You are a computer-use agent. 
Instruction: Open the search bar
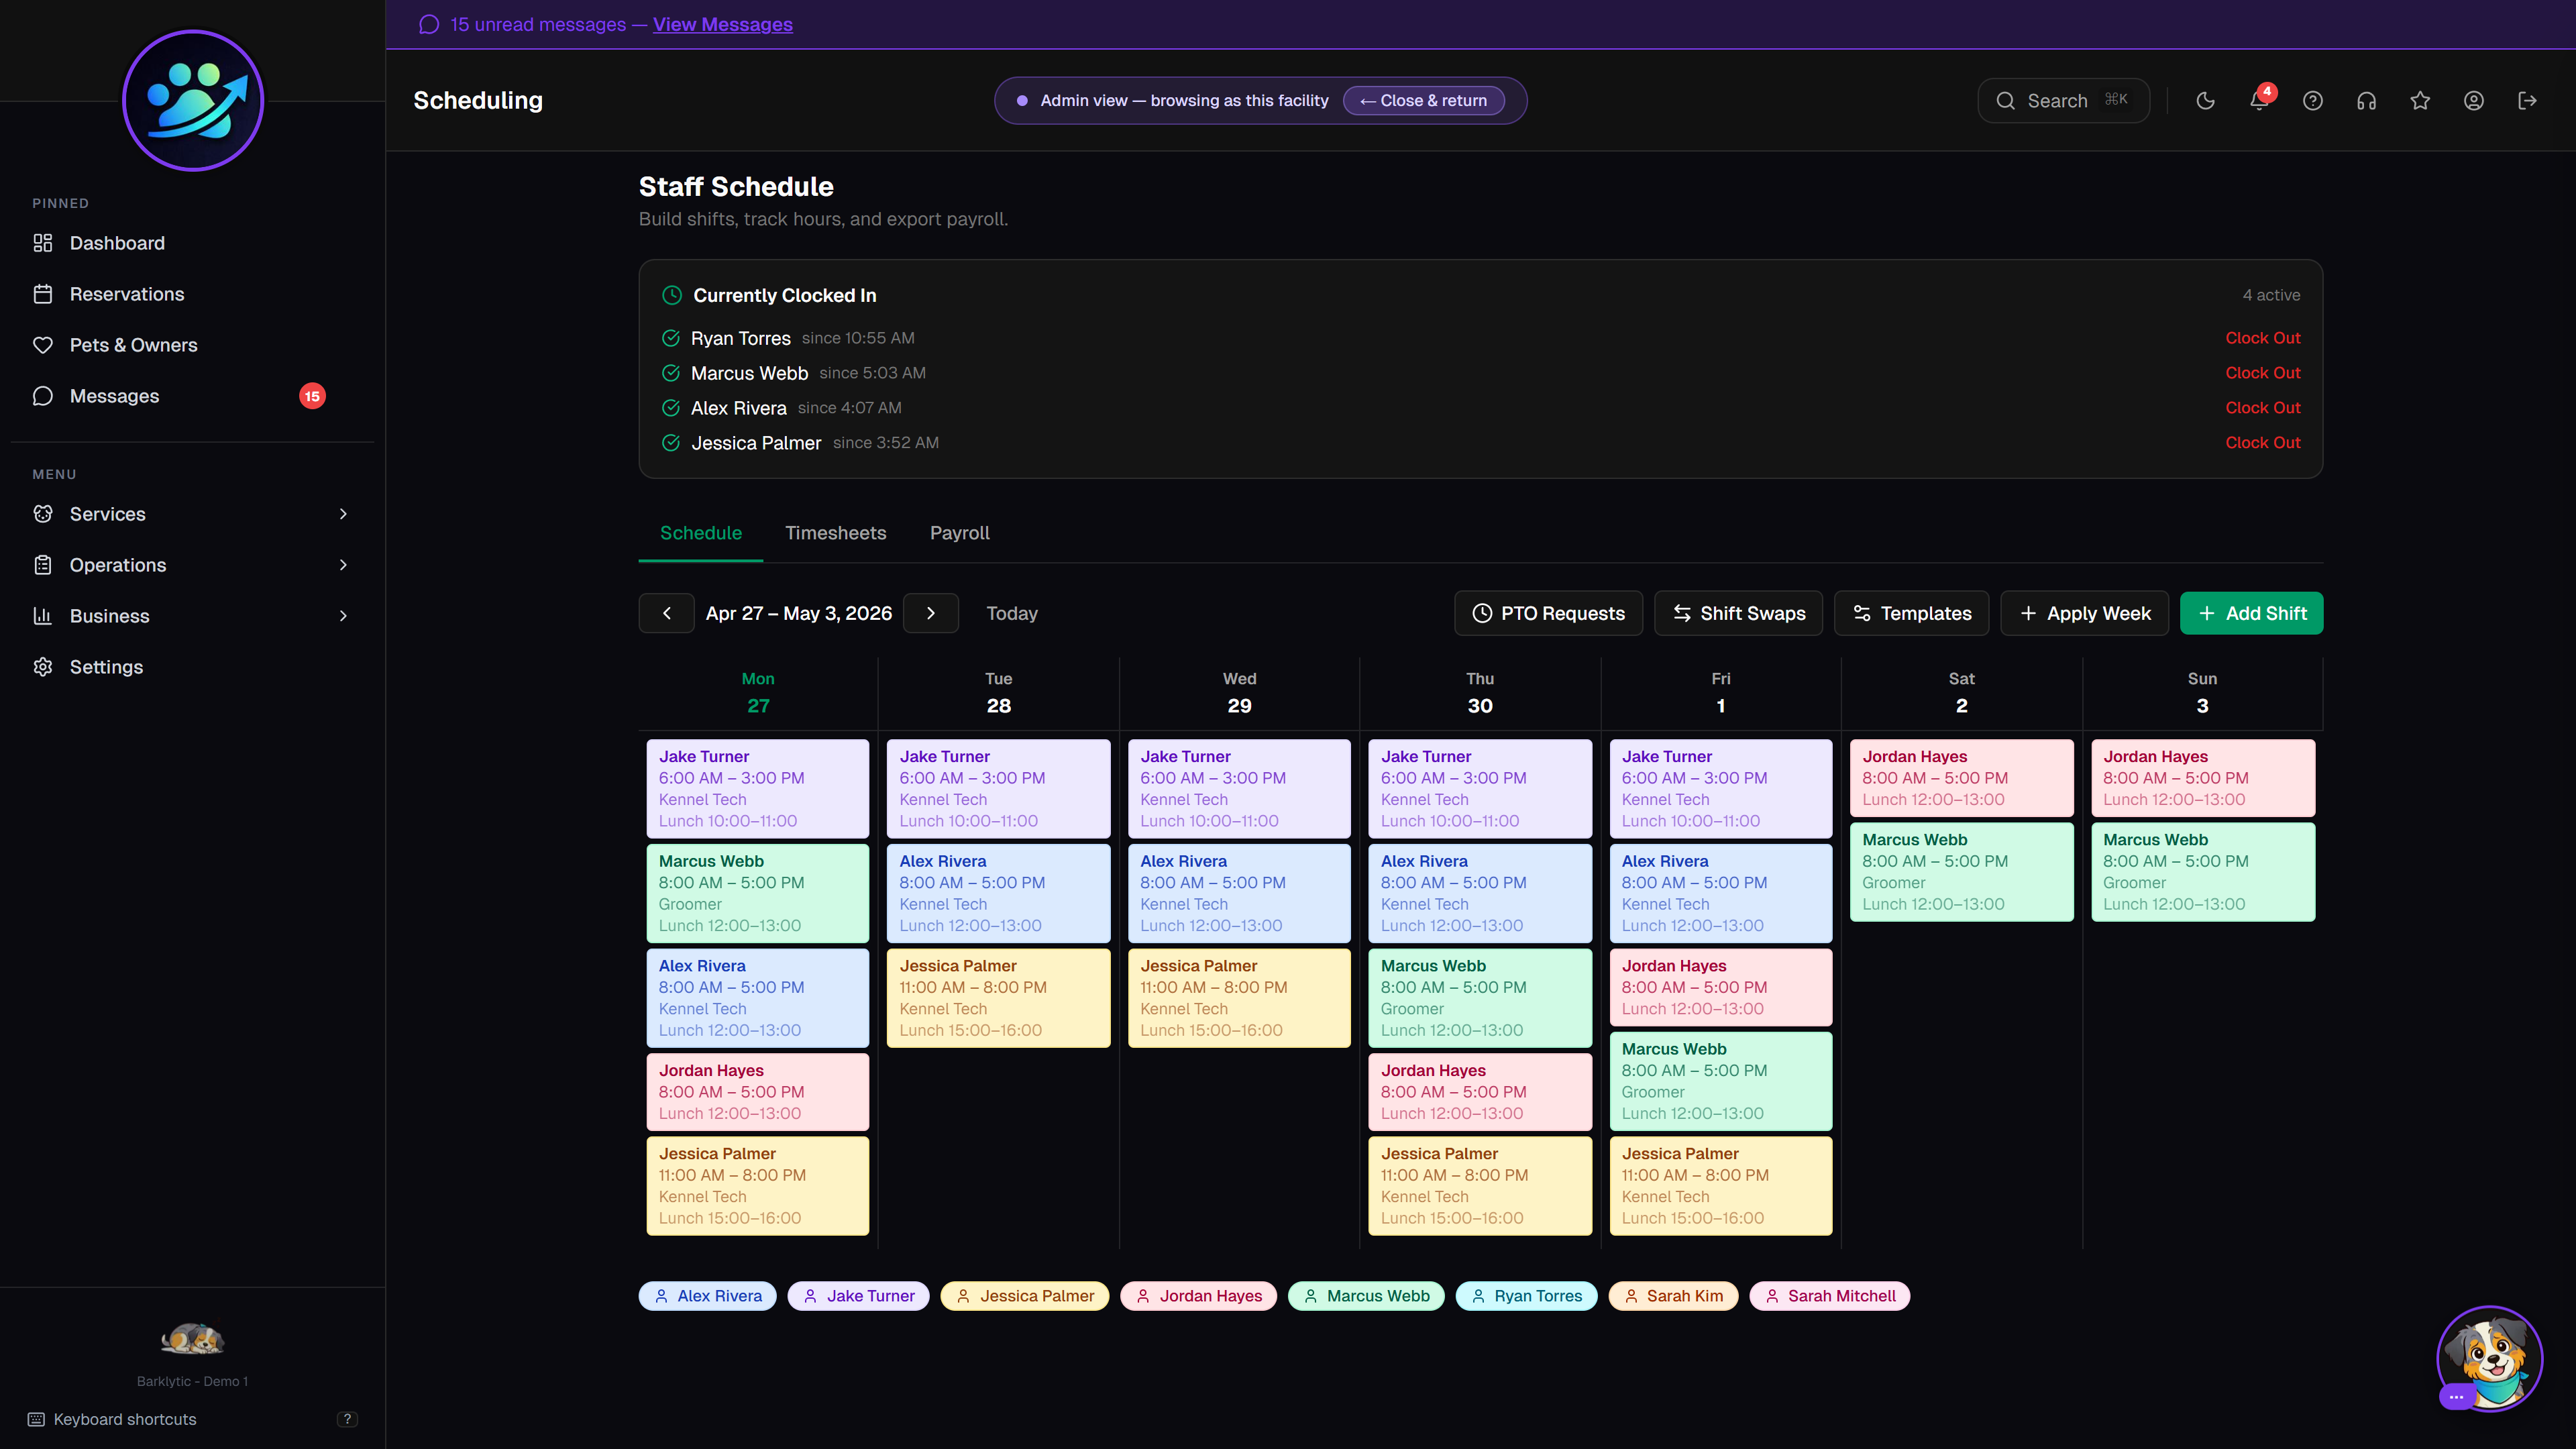pyautogui.click(x=2063, y=100)
